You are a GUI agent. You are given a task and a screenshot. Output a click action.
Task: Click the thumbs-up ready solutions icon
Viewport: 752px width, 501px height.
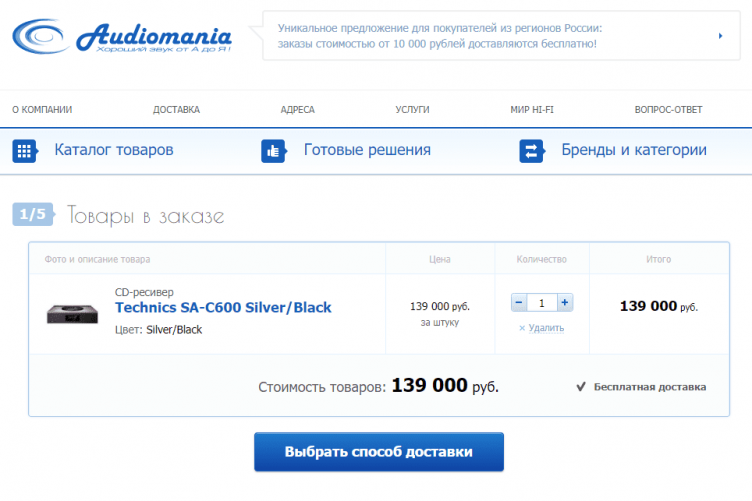click(x=273, y=151)
